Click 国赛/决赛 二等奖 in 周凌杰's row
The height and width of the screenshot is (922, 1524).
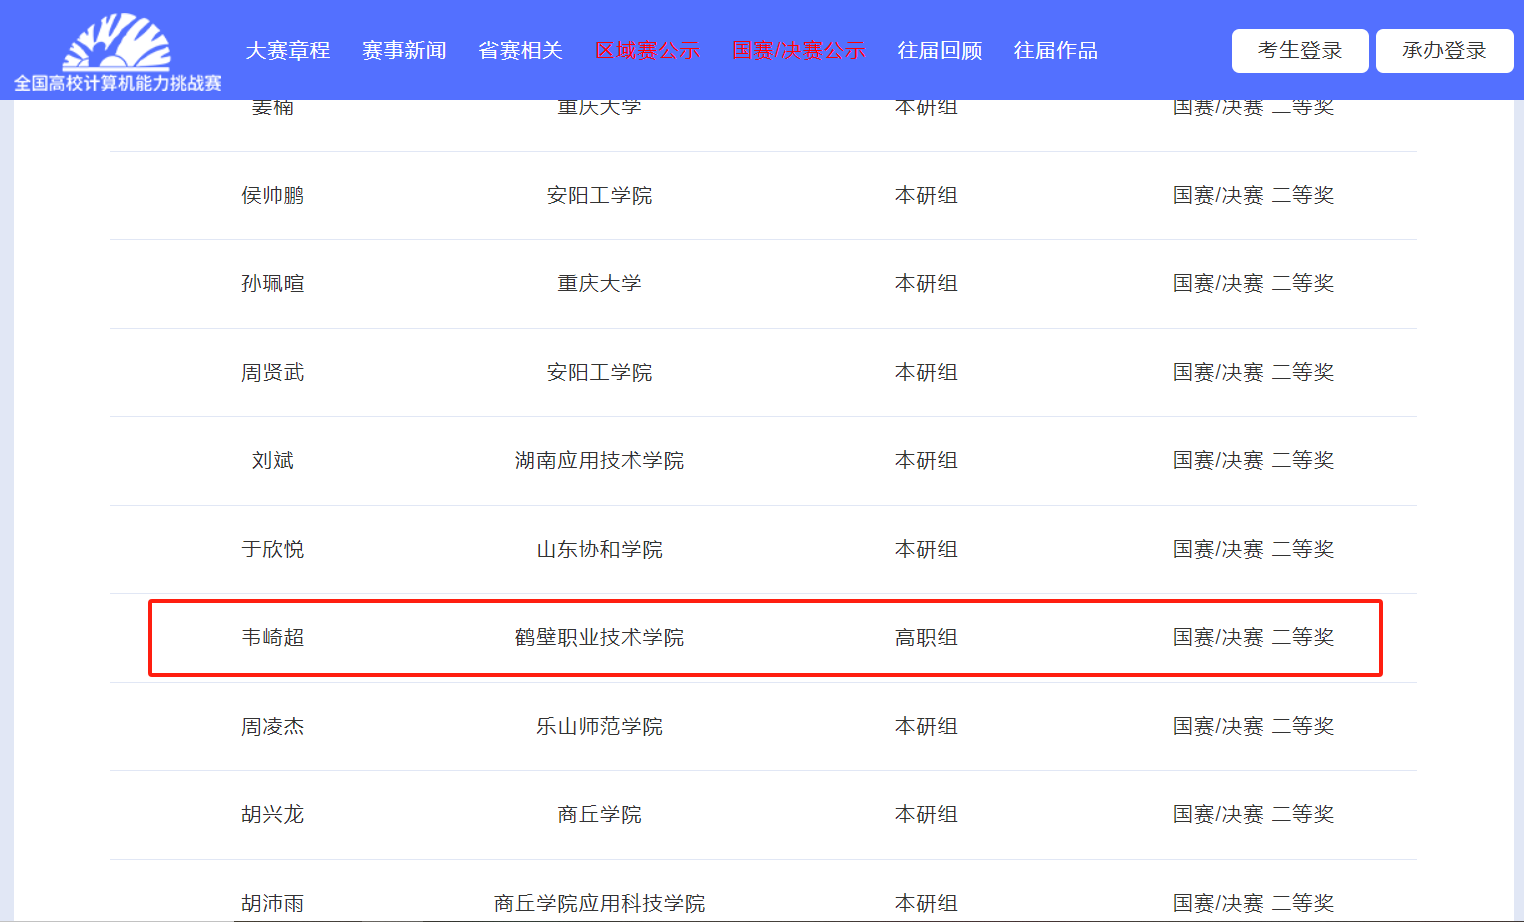point(1253,726)
